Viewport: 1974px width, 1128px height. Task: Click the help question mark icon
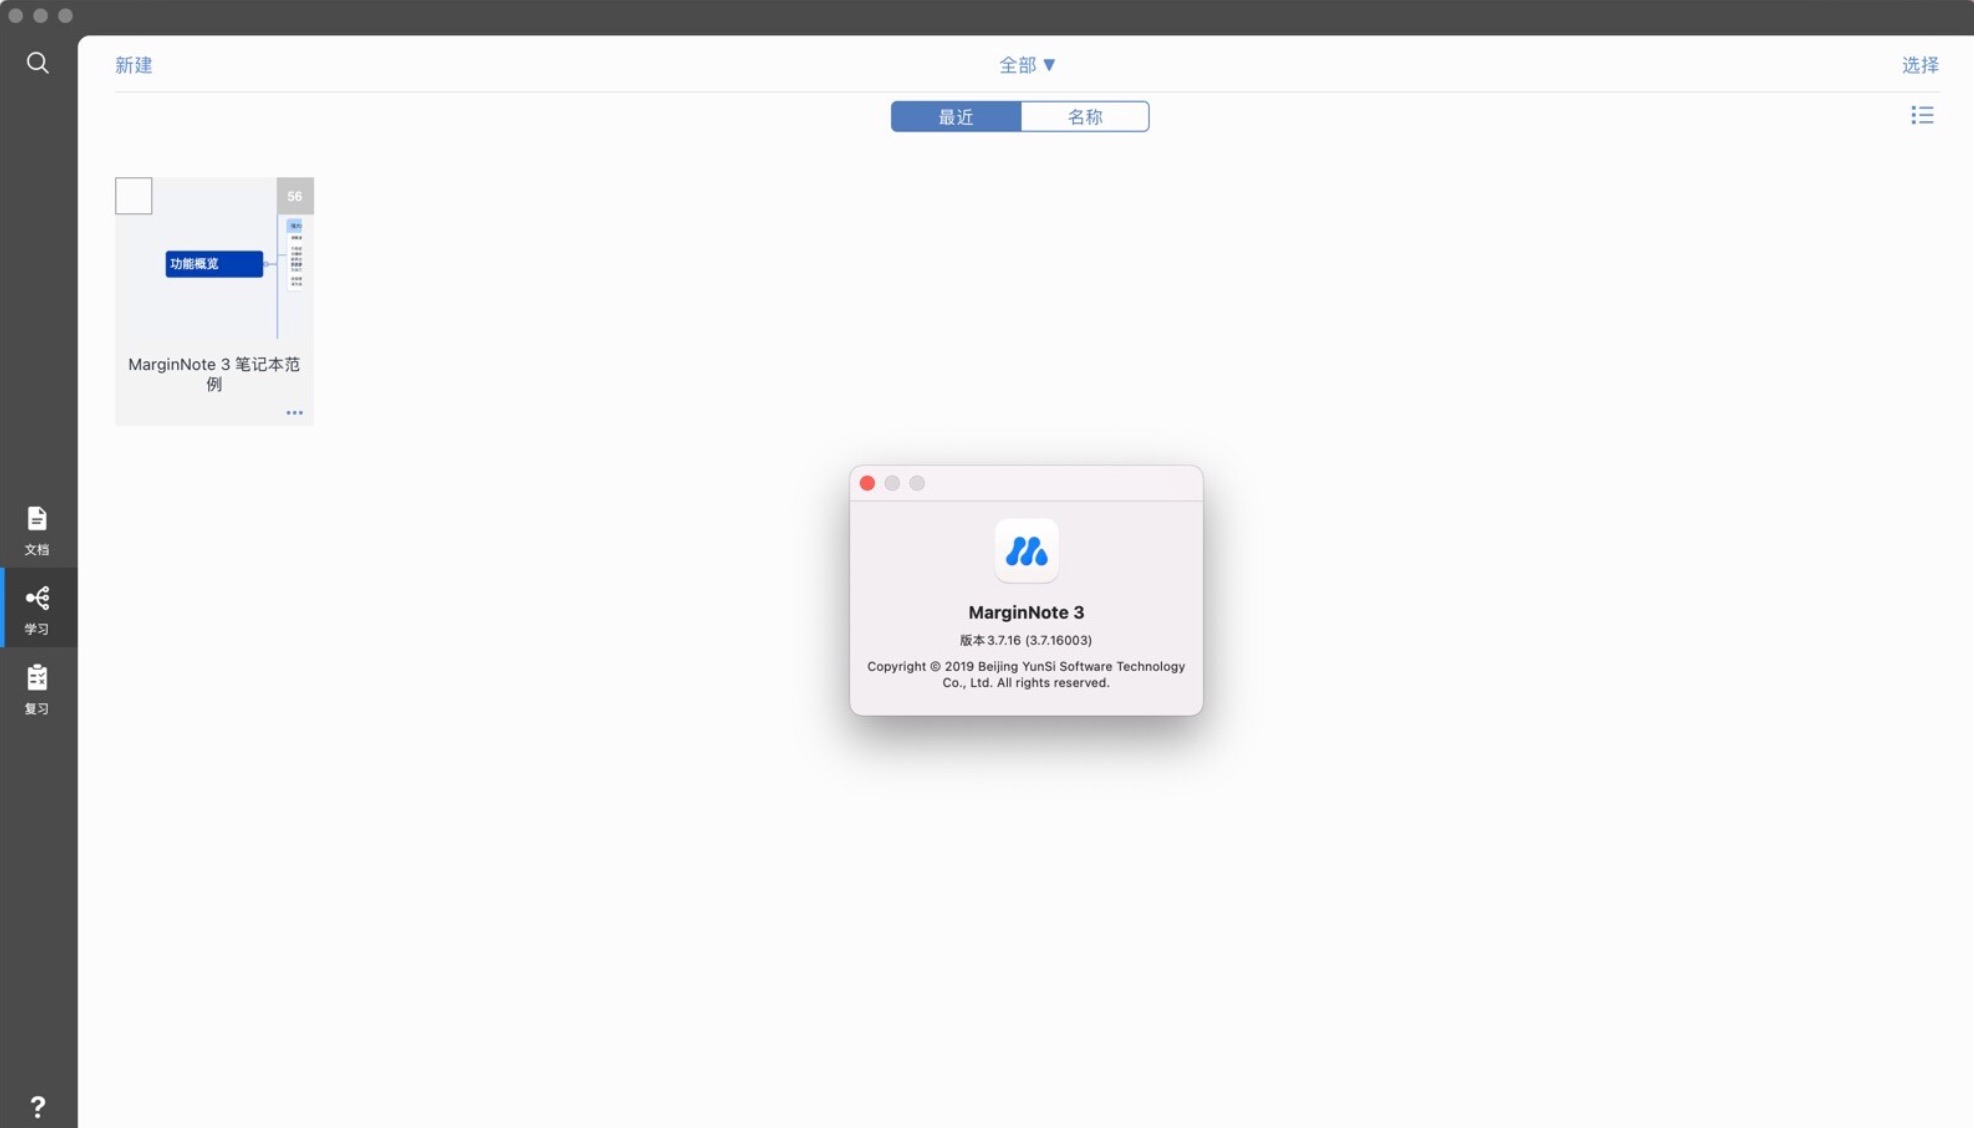pos(38,1106)
